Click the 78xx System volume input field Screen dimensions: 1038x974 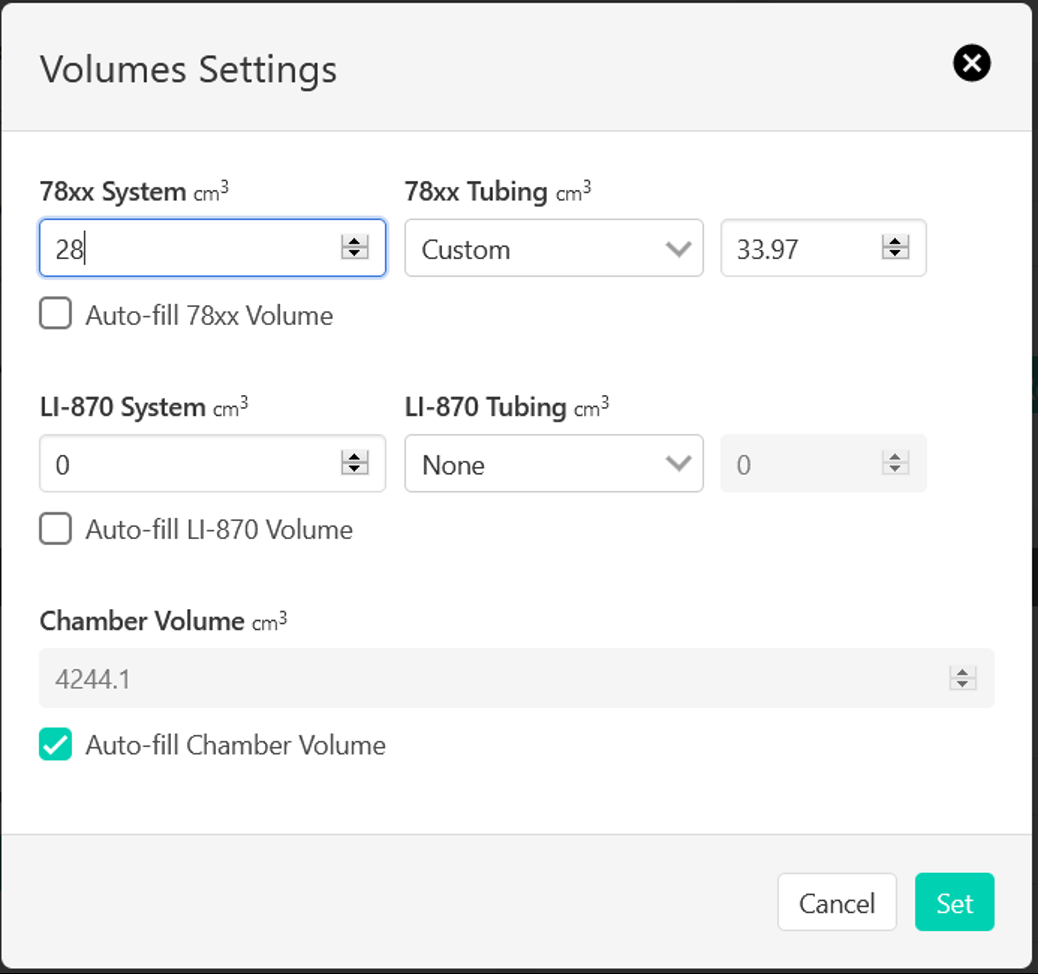[x=212, y=248]
